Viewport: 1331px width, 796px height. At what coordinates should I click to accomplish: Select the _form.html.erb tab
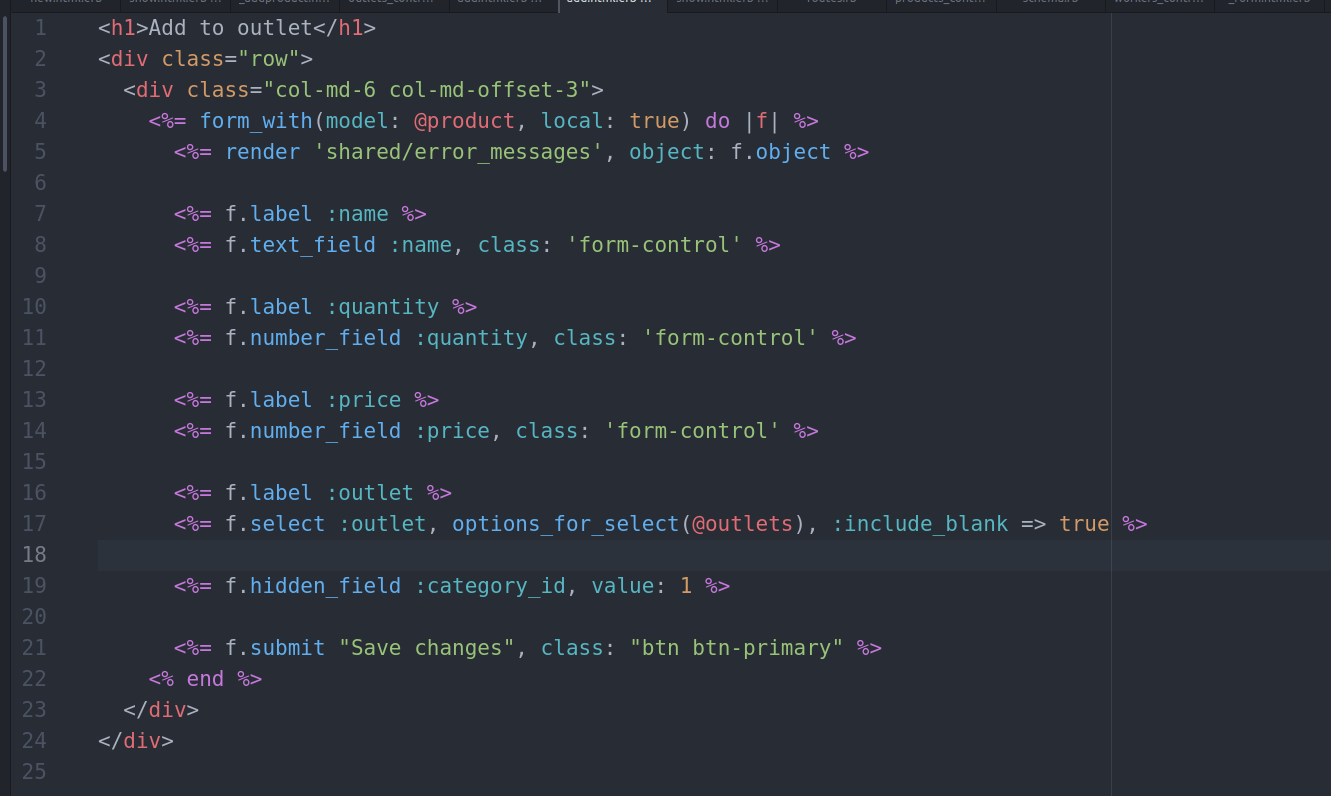tap(1270, 4)
